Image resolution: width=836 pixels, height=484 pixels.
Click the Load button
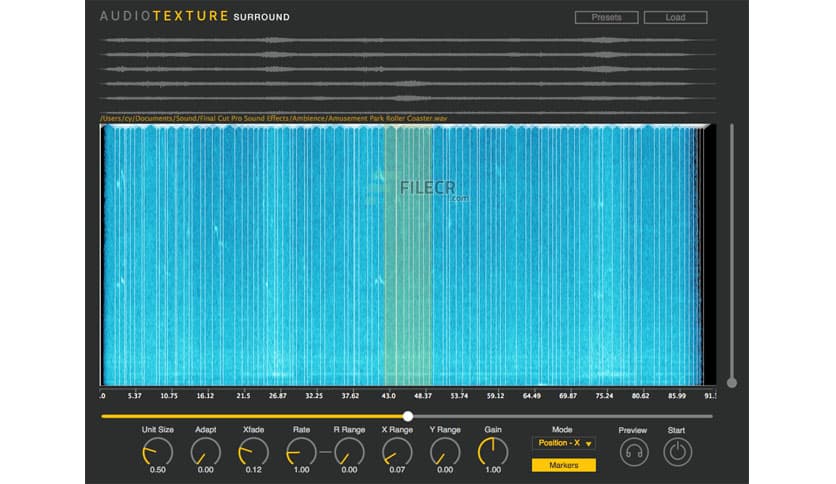coord(675,18)
